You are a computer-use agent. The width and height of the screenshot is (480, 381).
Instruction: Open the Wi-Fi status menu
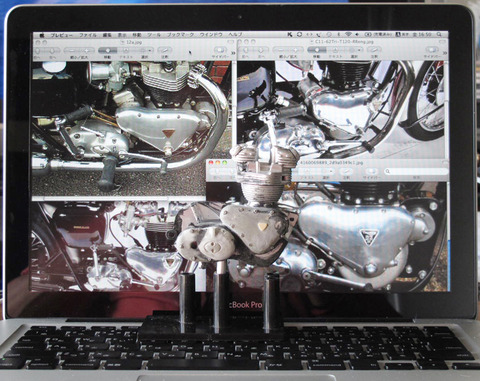point(348,34)
